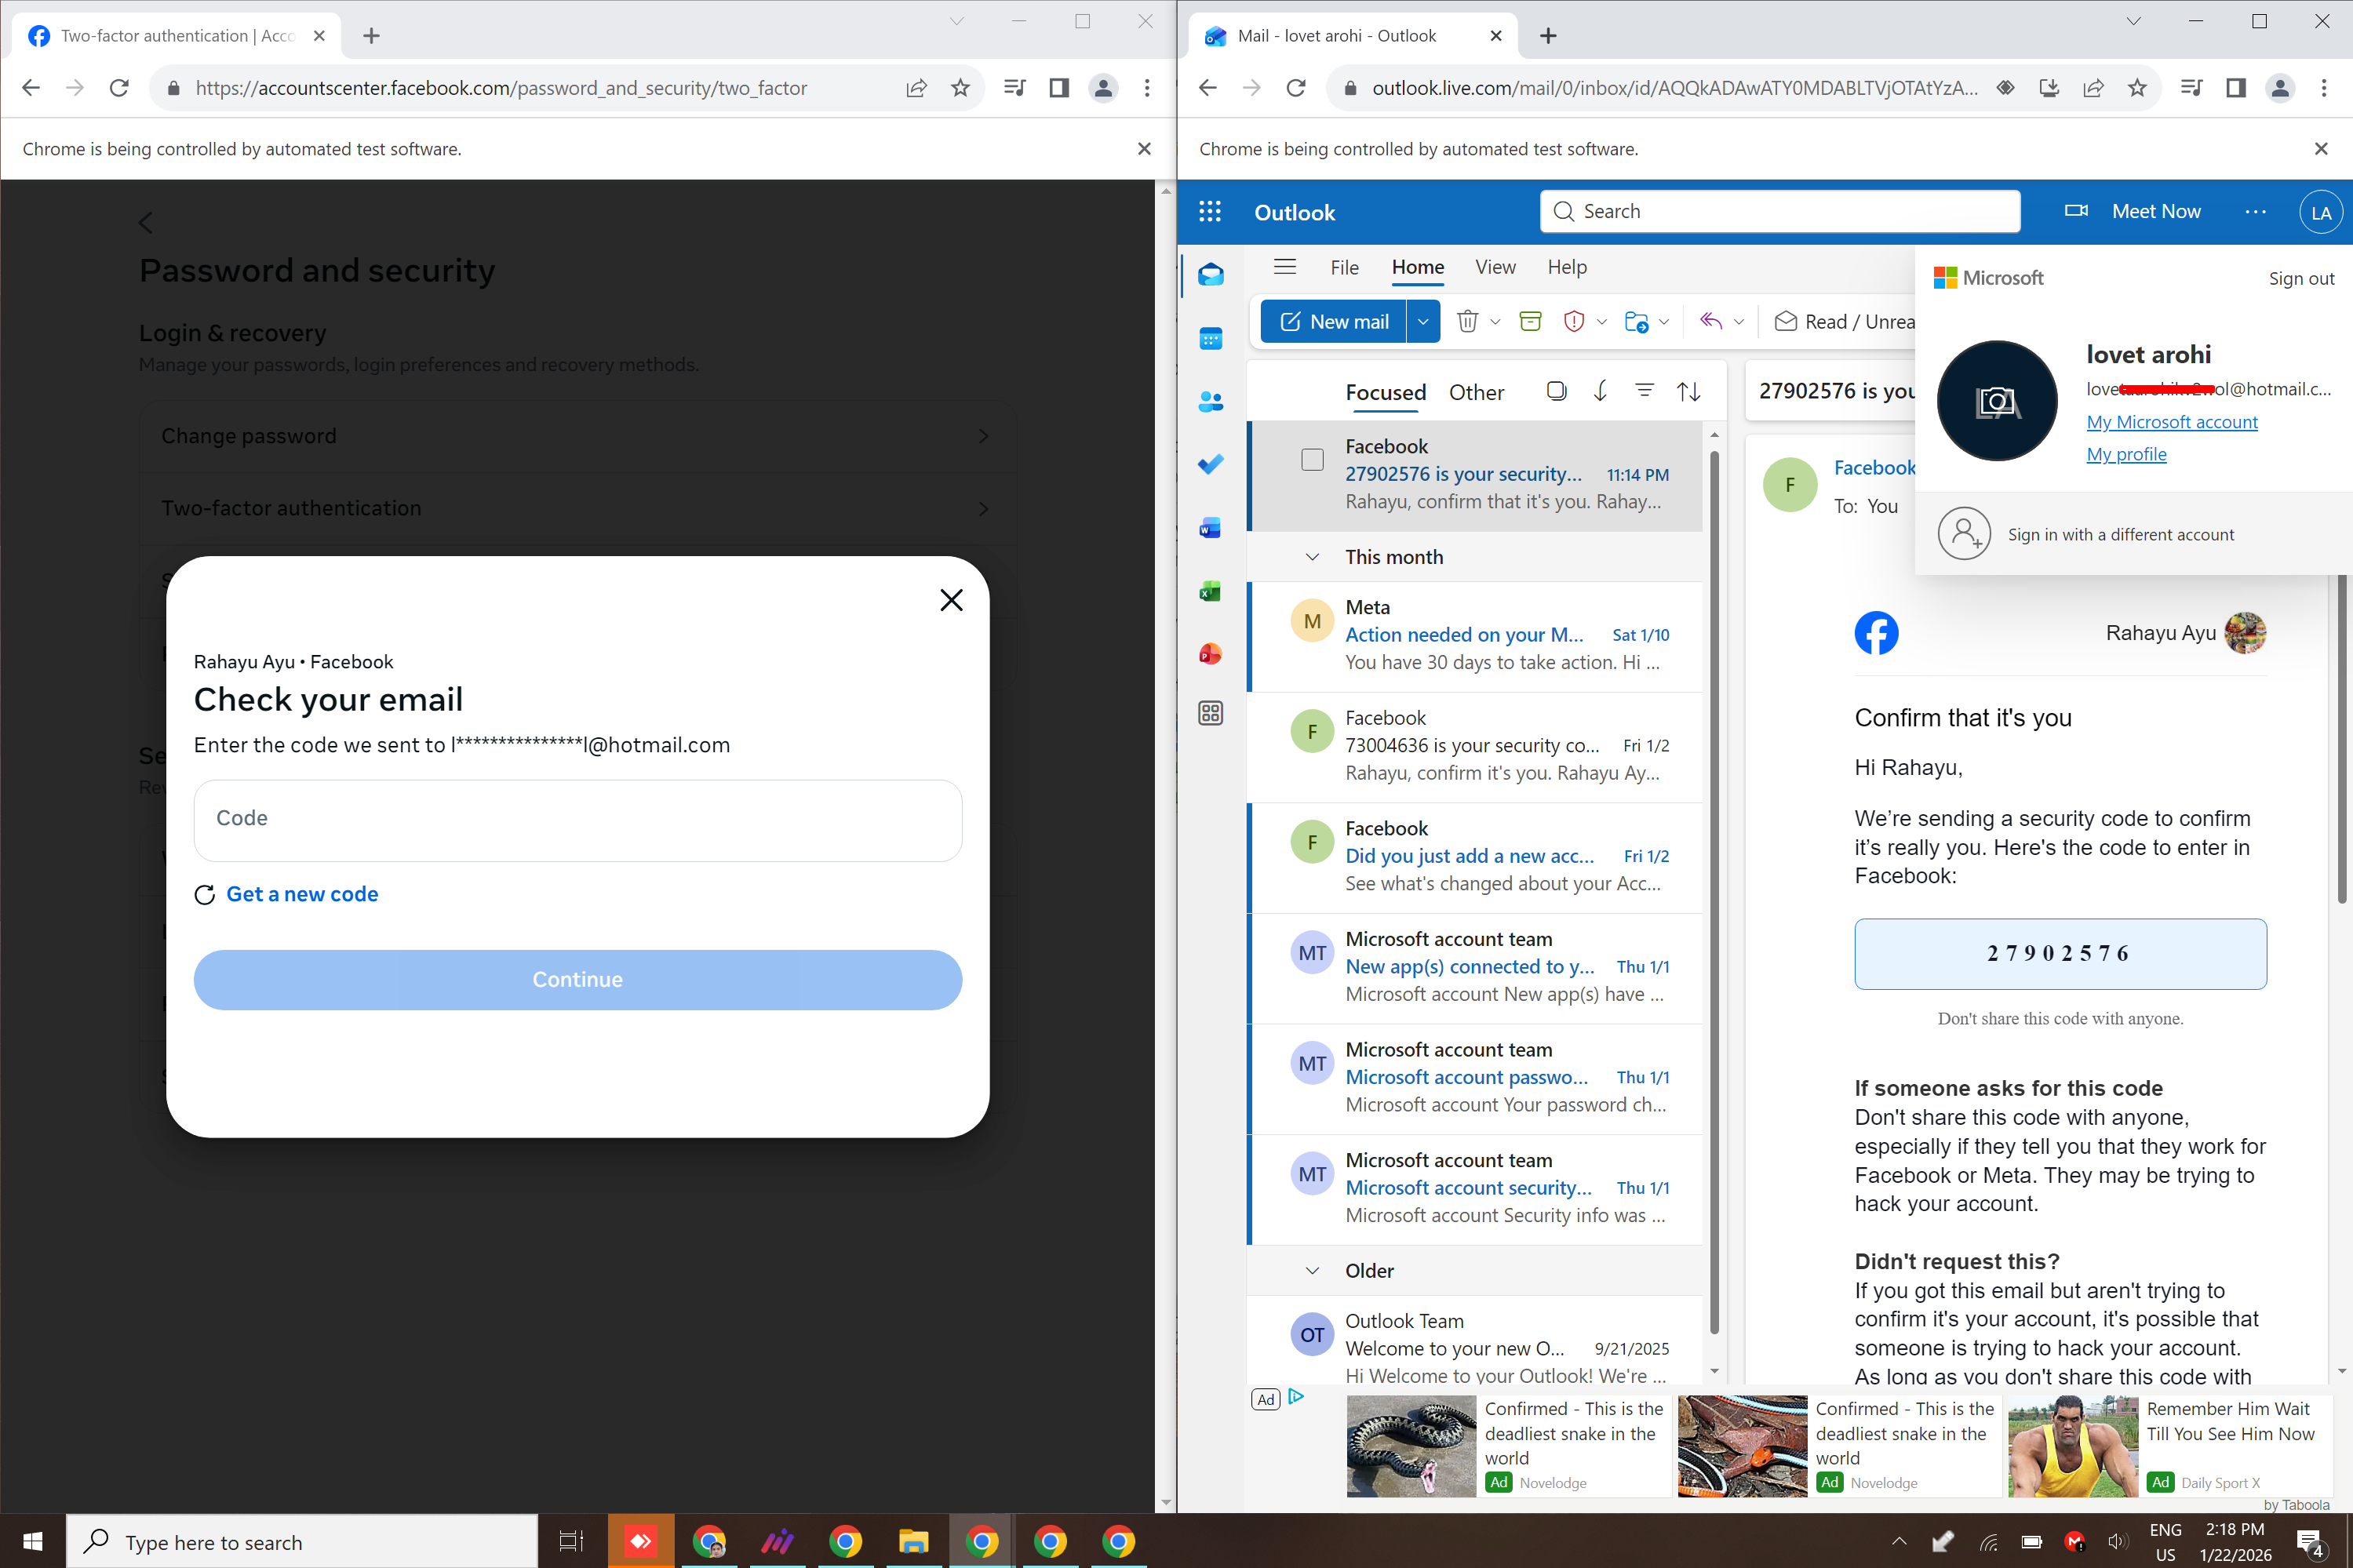Open the Windows notification center

[x=2310, y=1542]
